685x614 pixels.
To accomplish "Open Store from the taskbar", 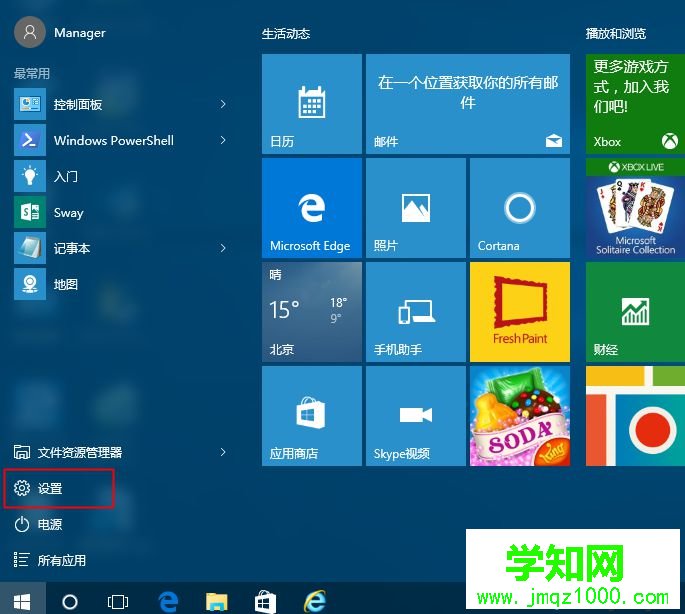I will click(265, 602).
